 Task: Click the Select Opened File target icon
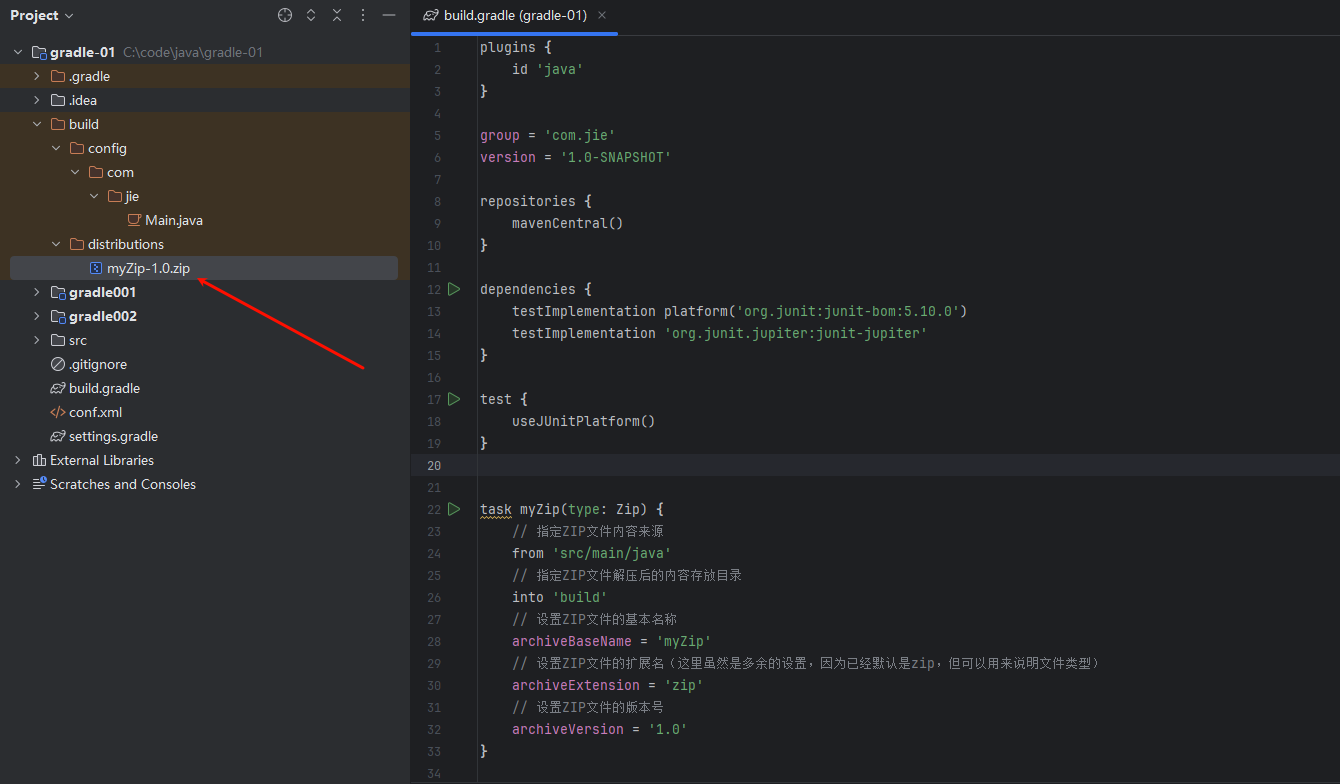[285, 15]
